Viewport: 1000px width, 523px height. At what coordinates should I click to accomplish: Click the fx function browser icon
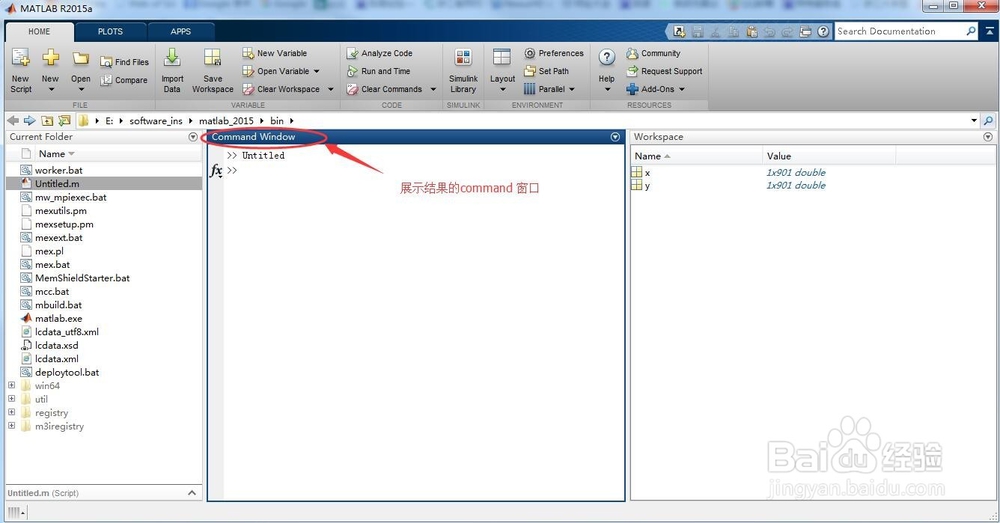(x=216, y=170)
